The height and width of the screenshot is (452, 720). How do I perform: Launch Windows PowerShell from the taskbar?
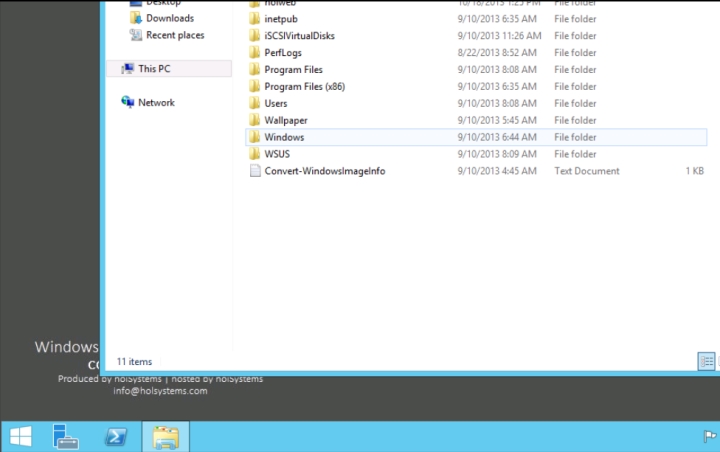(x=117, y=436)
